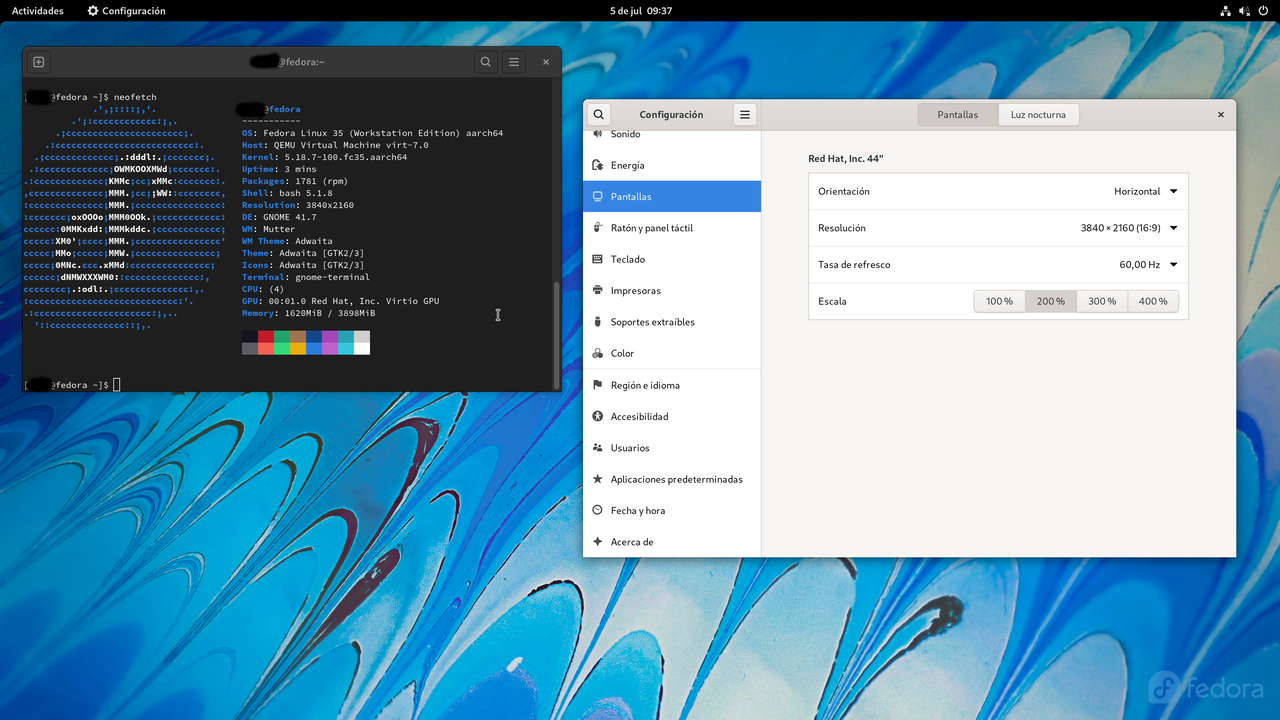Close the terminal window
This screenshot has width=1280, height=720.
pos(546,62)
